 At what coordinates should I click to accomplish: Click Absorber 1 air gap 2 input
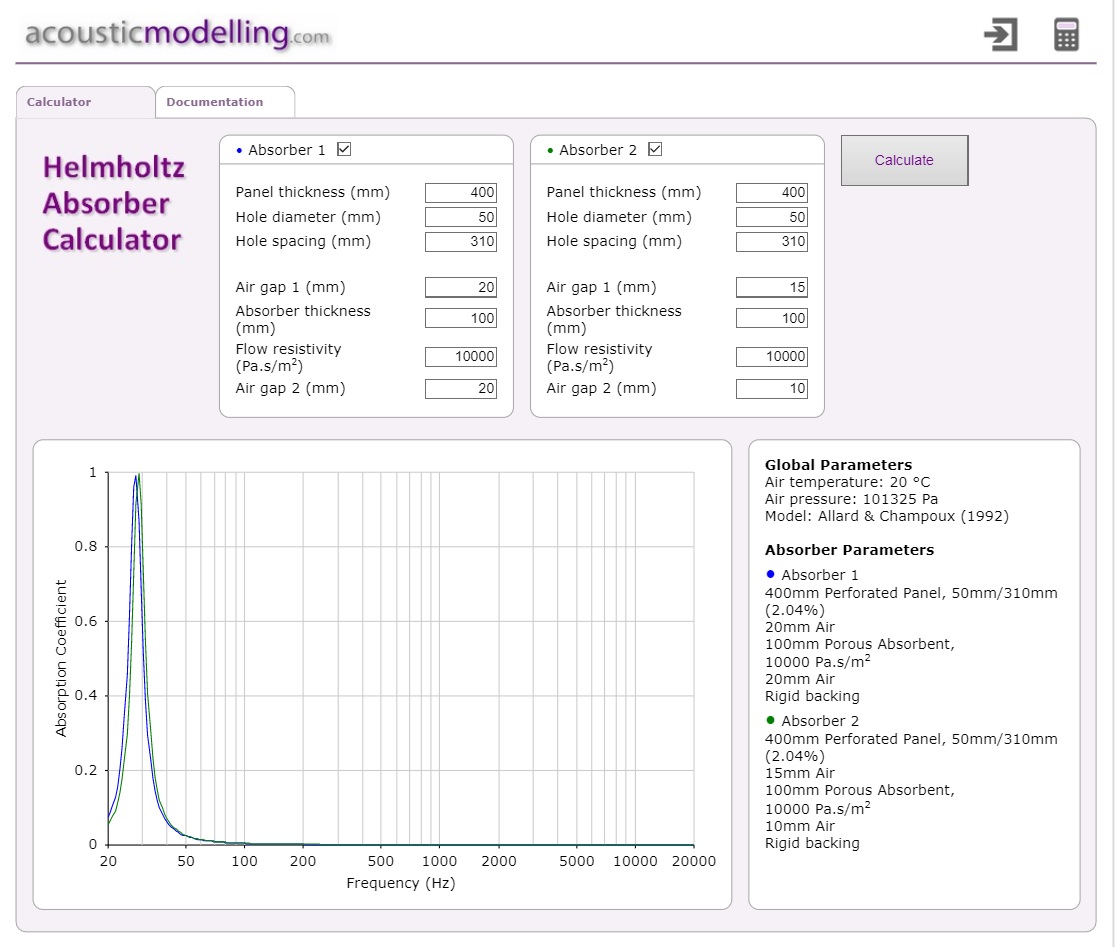point(461,389)
